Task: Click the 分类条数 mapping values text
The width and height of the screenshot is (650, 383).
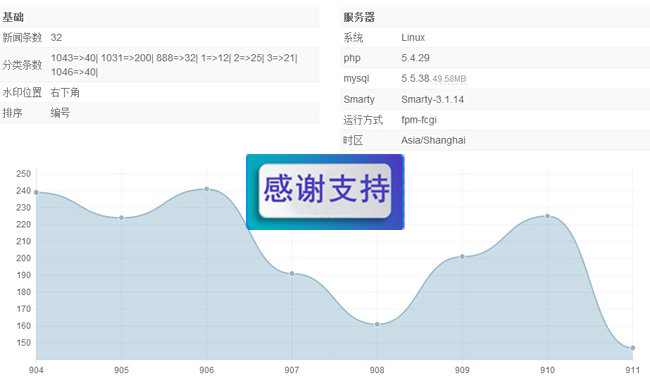Action: click(x=174, y=65)
